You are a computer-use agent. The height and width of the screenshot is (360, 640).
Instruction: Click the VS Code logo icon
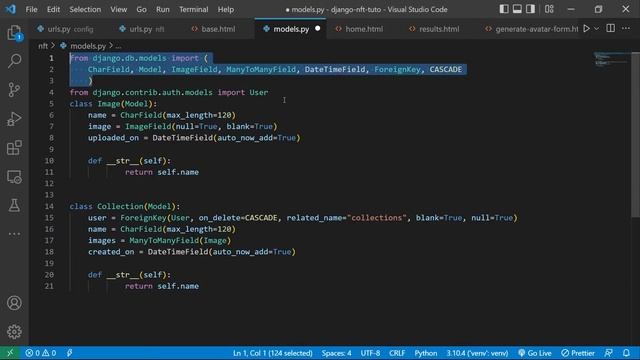pos(11,9)
